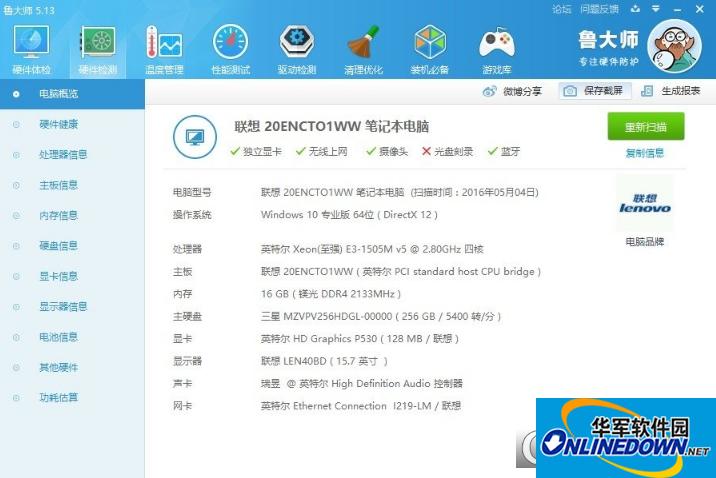Click the HD Graphics P530 value
Screen dimensions: 716x478
(360, 339)
